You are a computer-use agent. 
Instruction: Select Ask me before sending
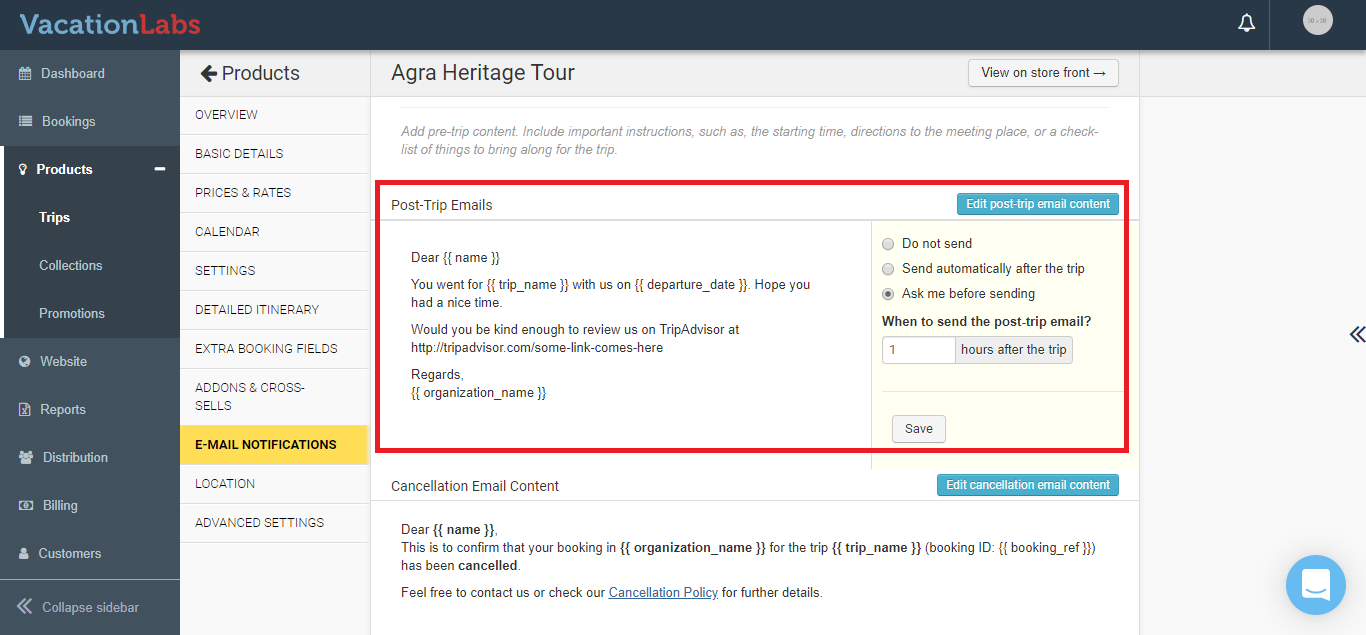[888, 294]
